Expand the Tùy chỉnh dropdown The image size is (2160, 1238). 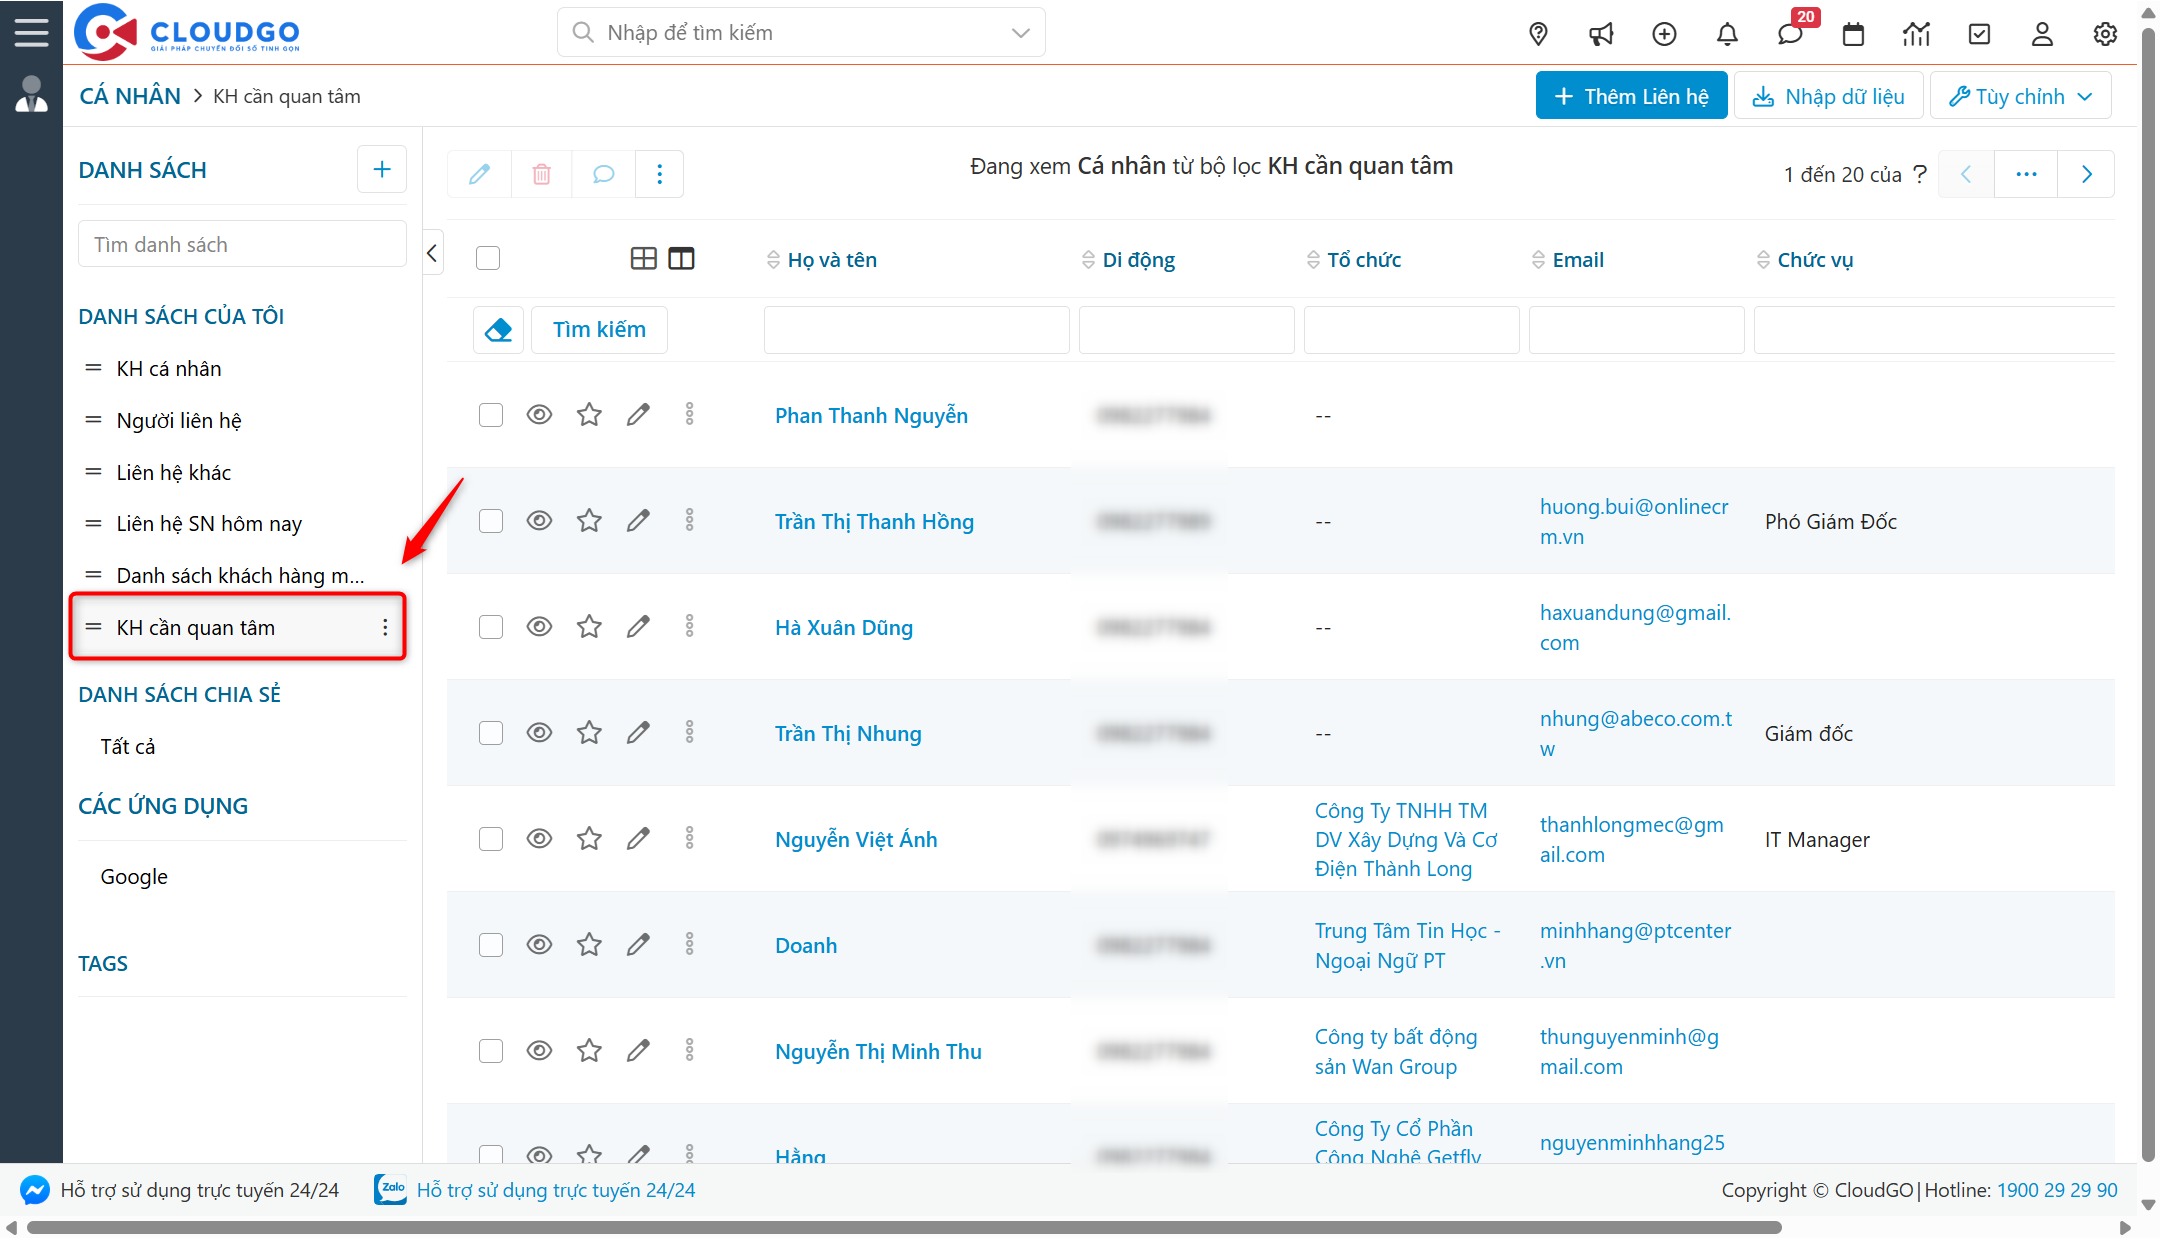click(2020, 96)
